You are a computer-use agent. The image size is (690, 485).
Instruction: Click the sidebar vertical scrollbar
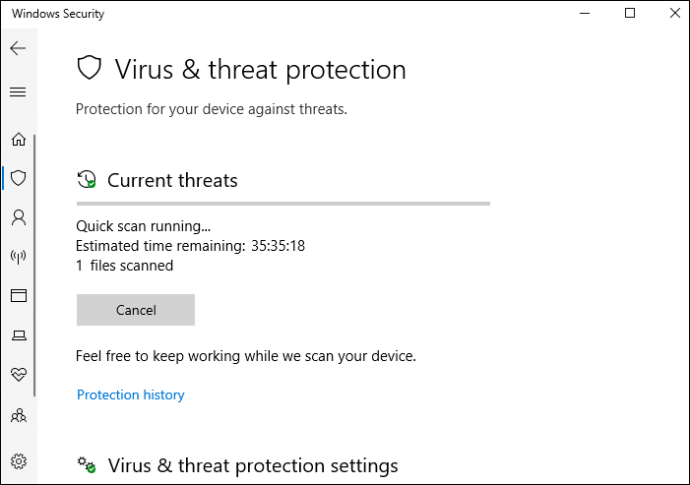point(34,265)
